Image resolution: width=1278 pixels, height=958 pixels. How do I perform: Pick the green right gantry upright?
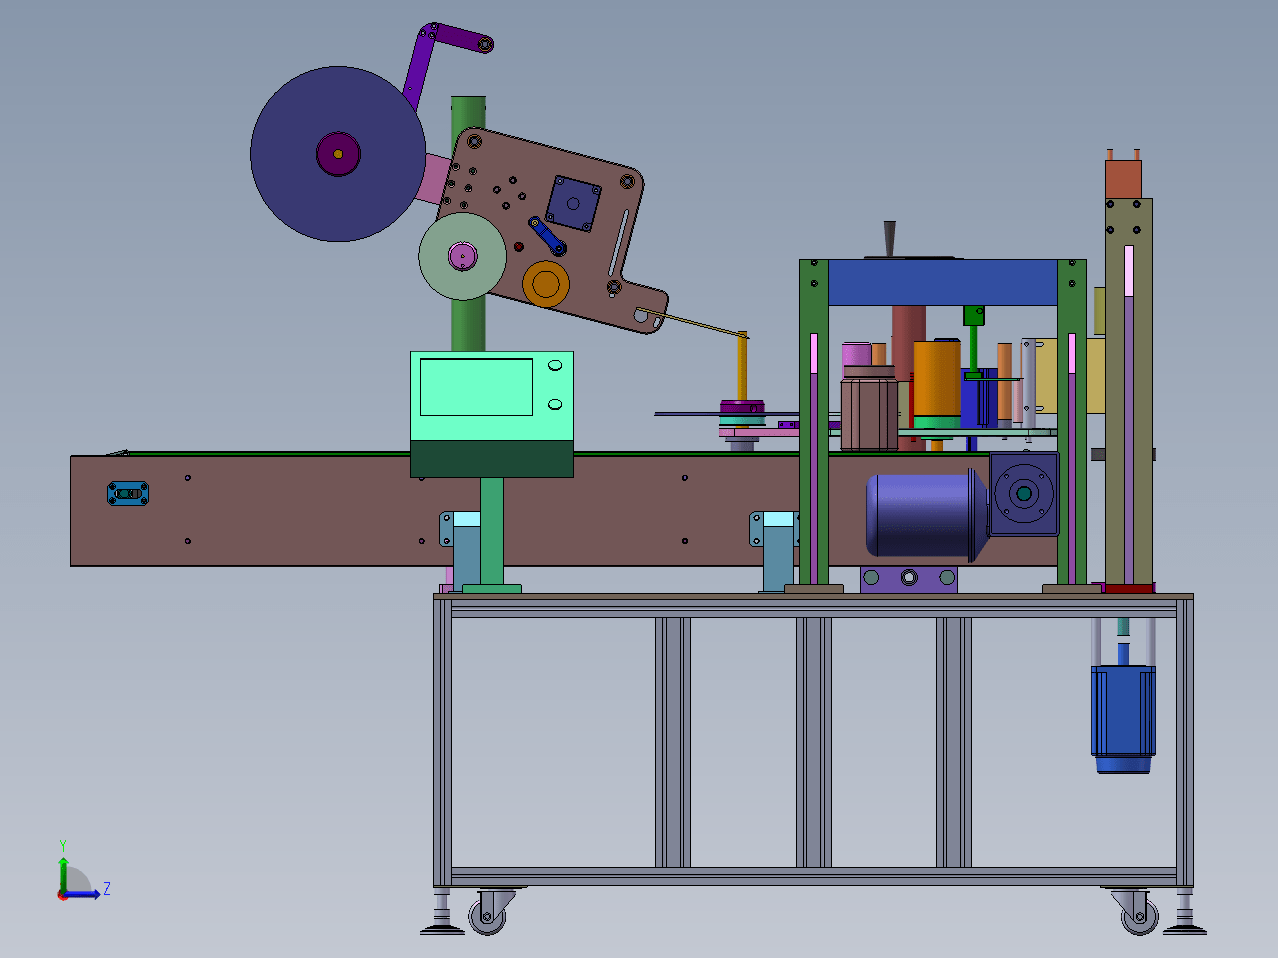coord(1072,422)
